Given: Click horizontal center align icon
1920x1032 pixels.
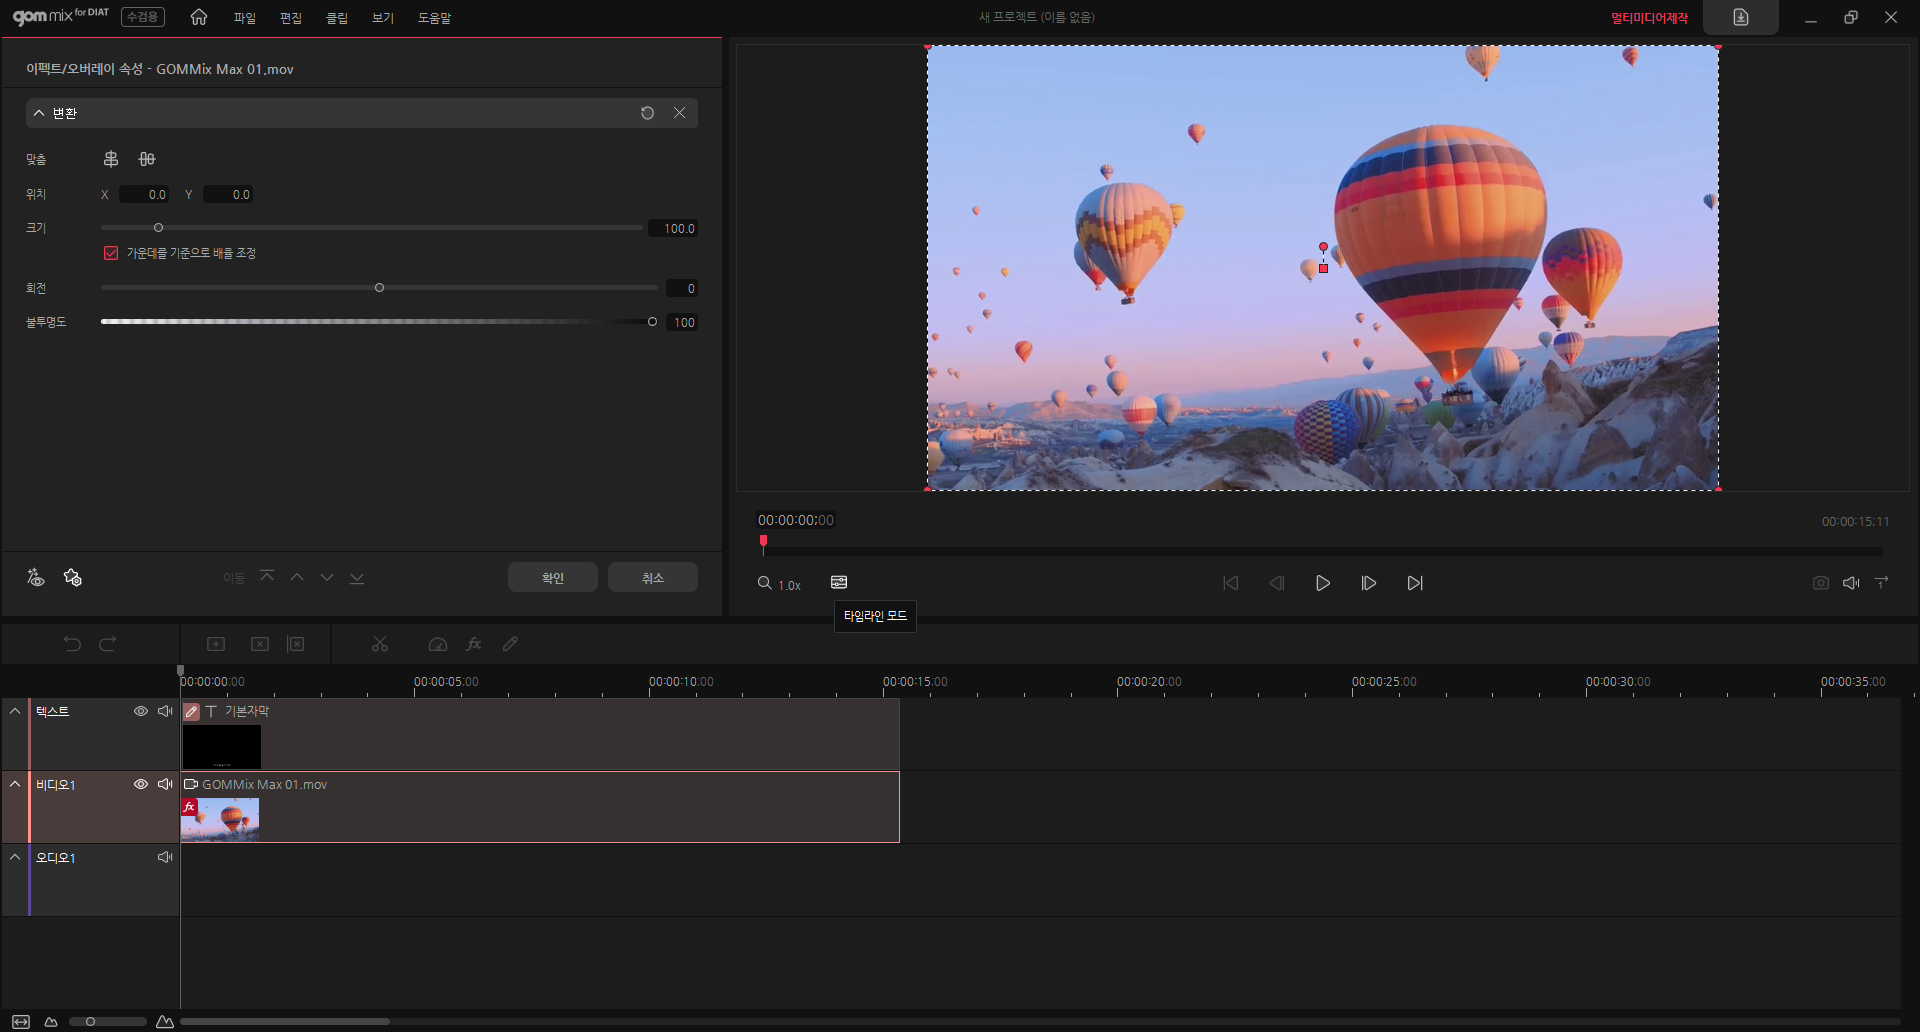Looking at the screenshot, I should [x=111, y=159].
